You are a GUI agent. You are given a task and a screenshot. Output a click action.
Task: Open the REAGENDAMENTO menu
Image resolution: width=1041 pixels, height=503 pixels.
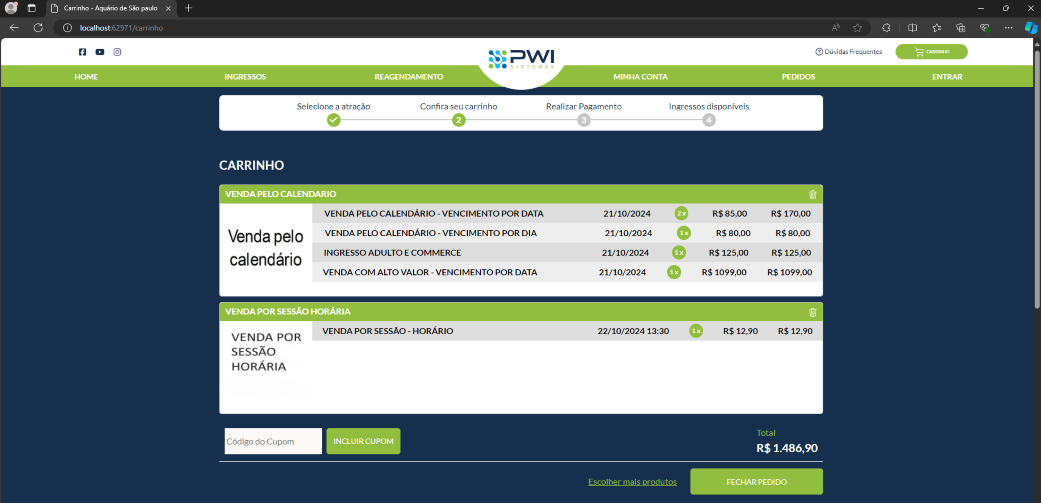[x=408, y=77]
